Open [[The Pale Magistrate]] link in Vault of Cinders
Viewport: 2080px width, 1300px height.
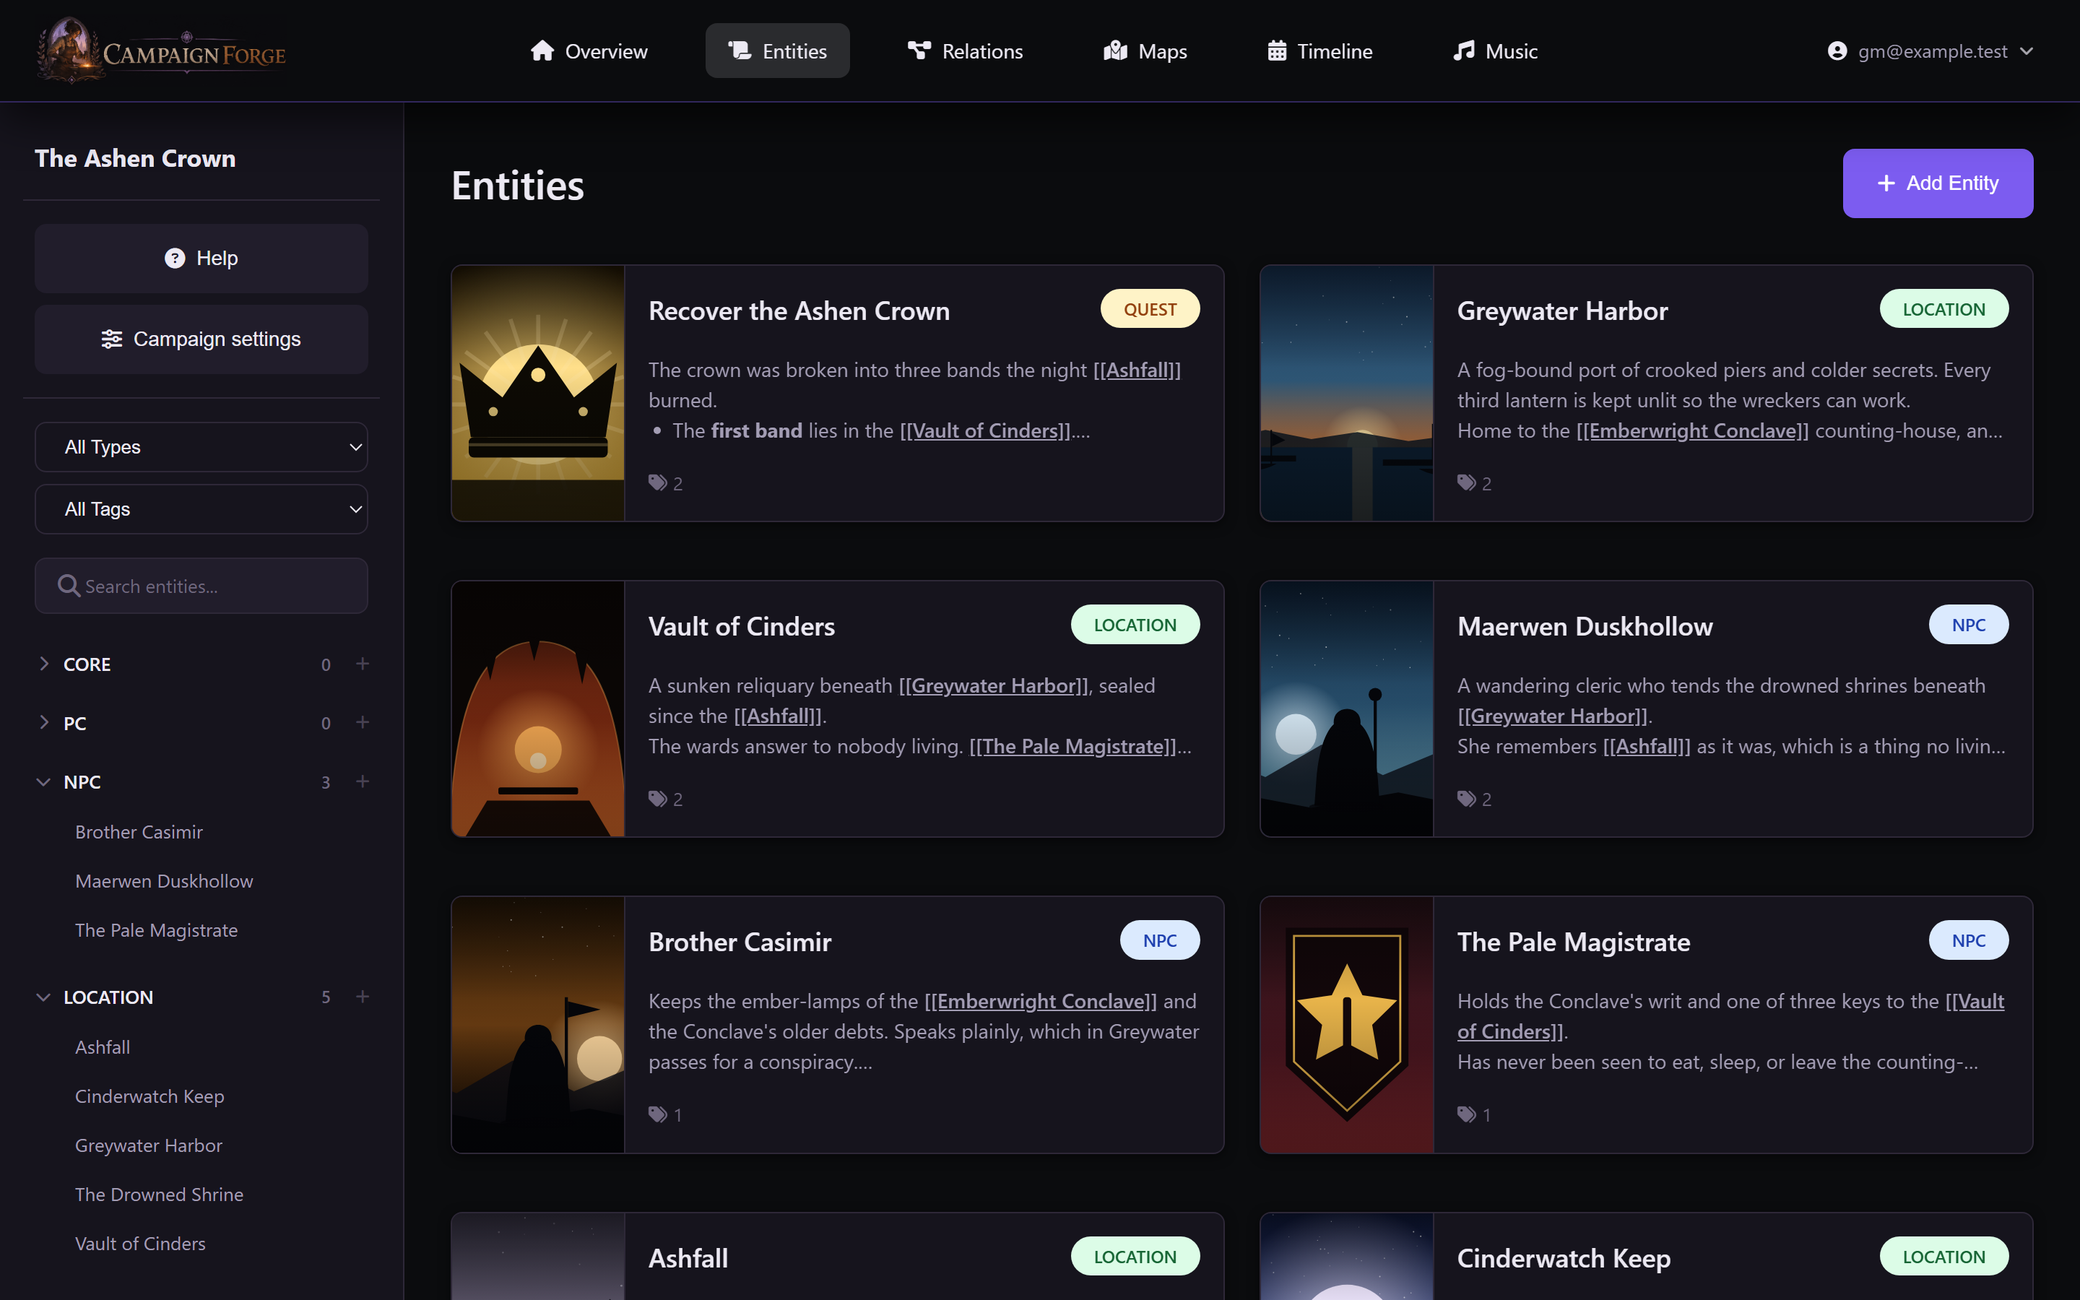[x=1073, y=746]
